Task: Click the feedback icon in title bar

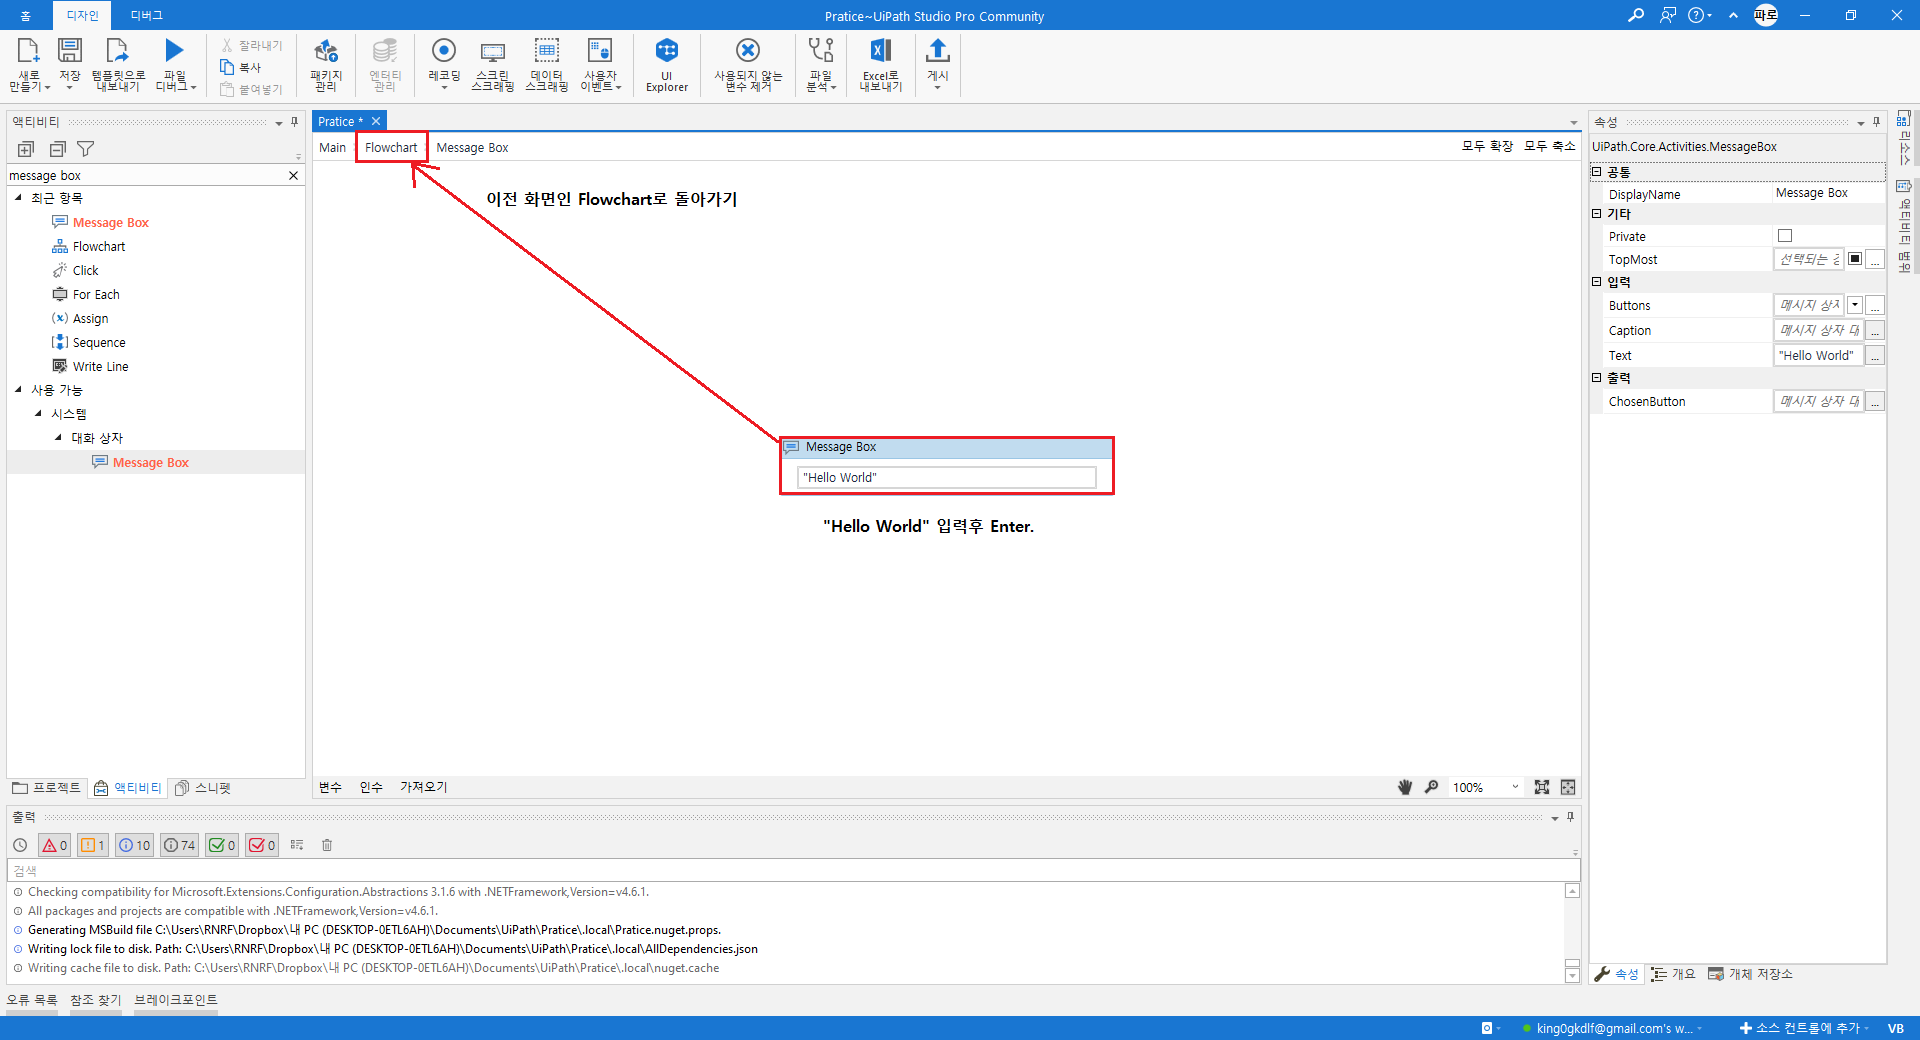Action: click(1667, 15)
